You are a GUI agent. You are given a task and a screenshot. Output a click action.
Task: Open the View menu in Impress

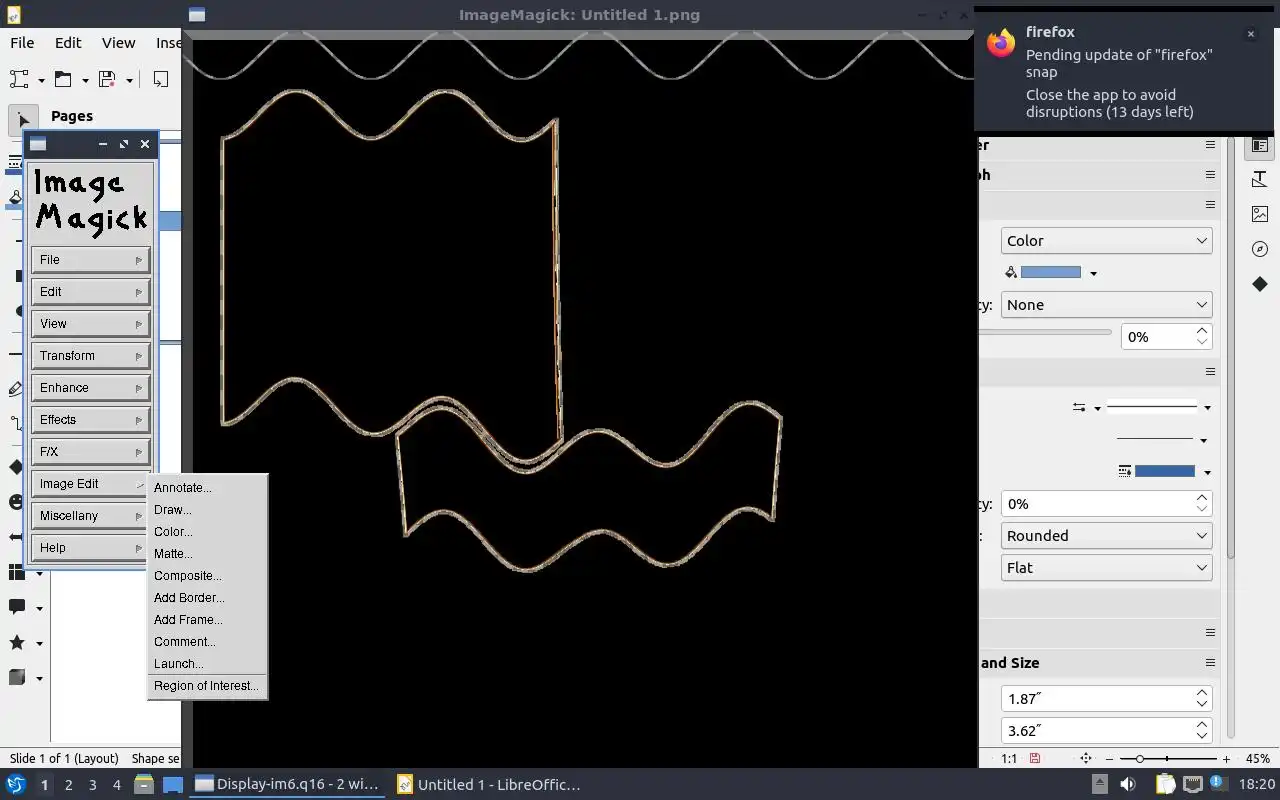click(118, 42)
